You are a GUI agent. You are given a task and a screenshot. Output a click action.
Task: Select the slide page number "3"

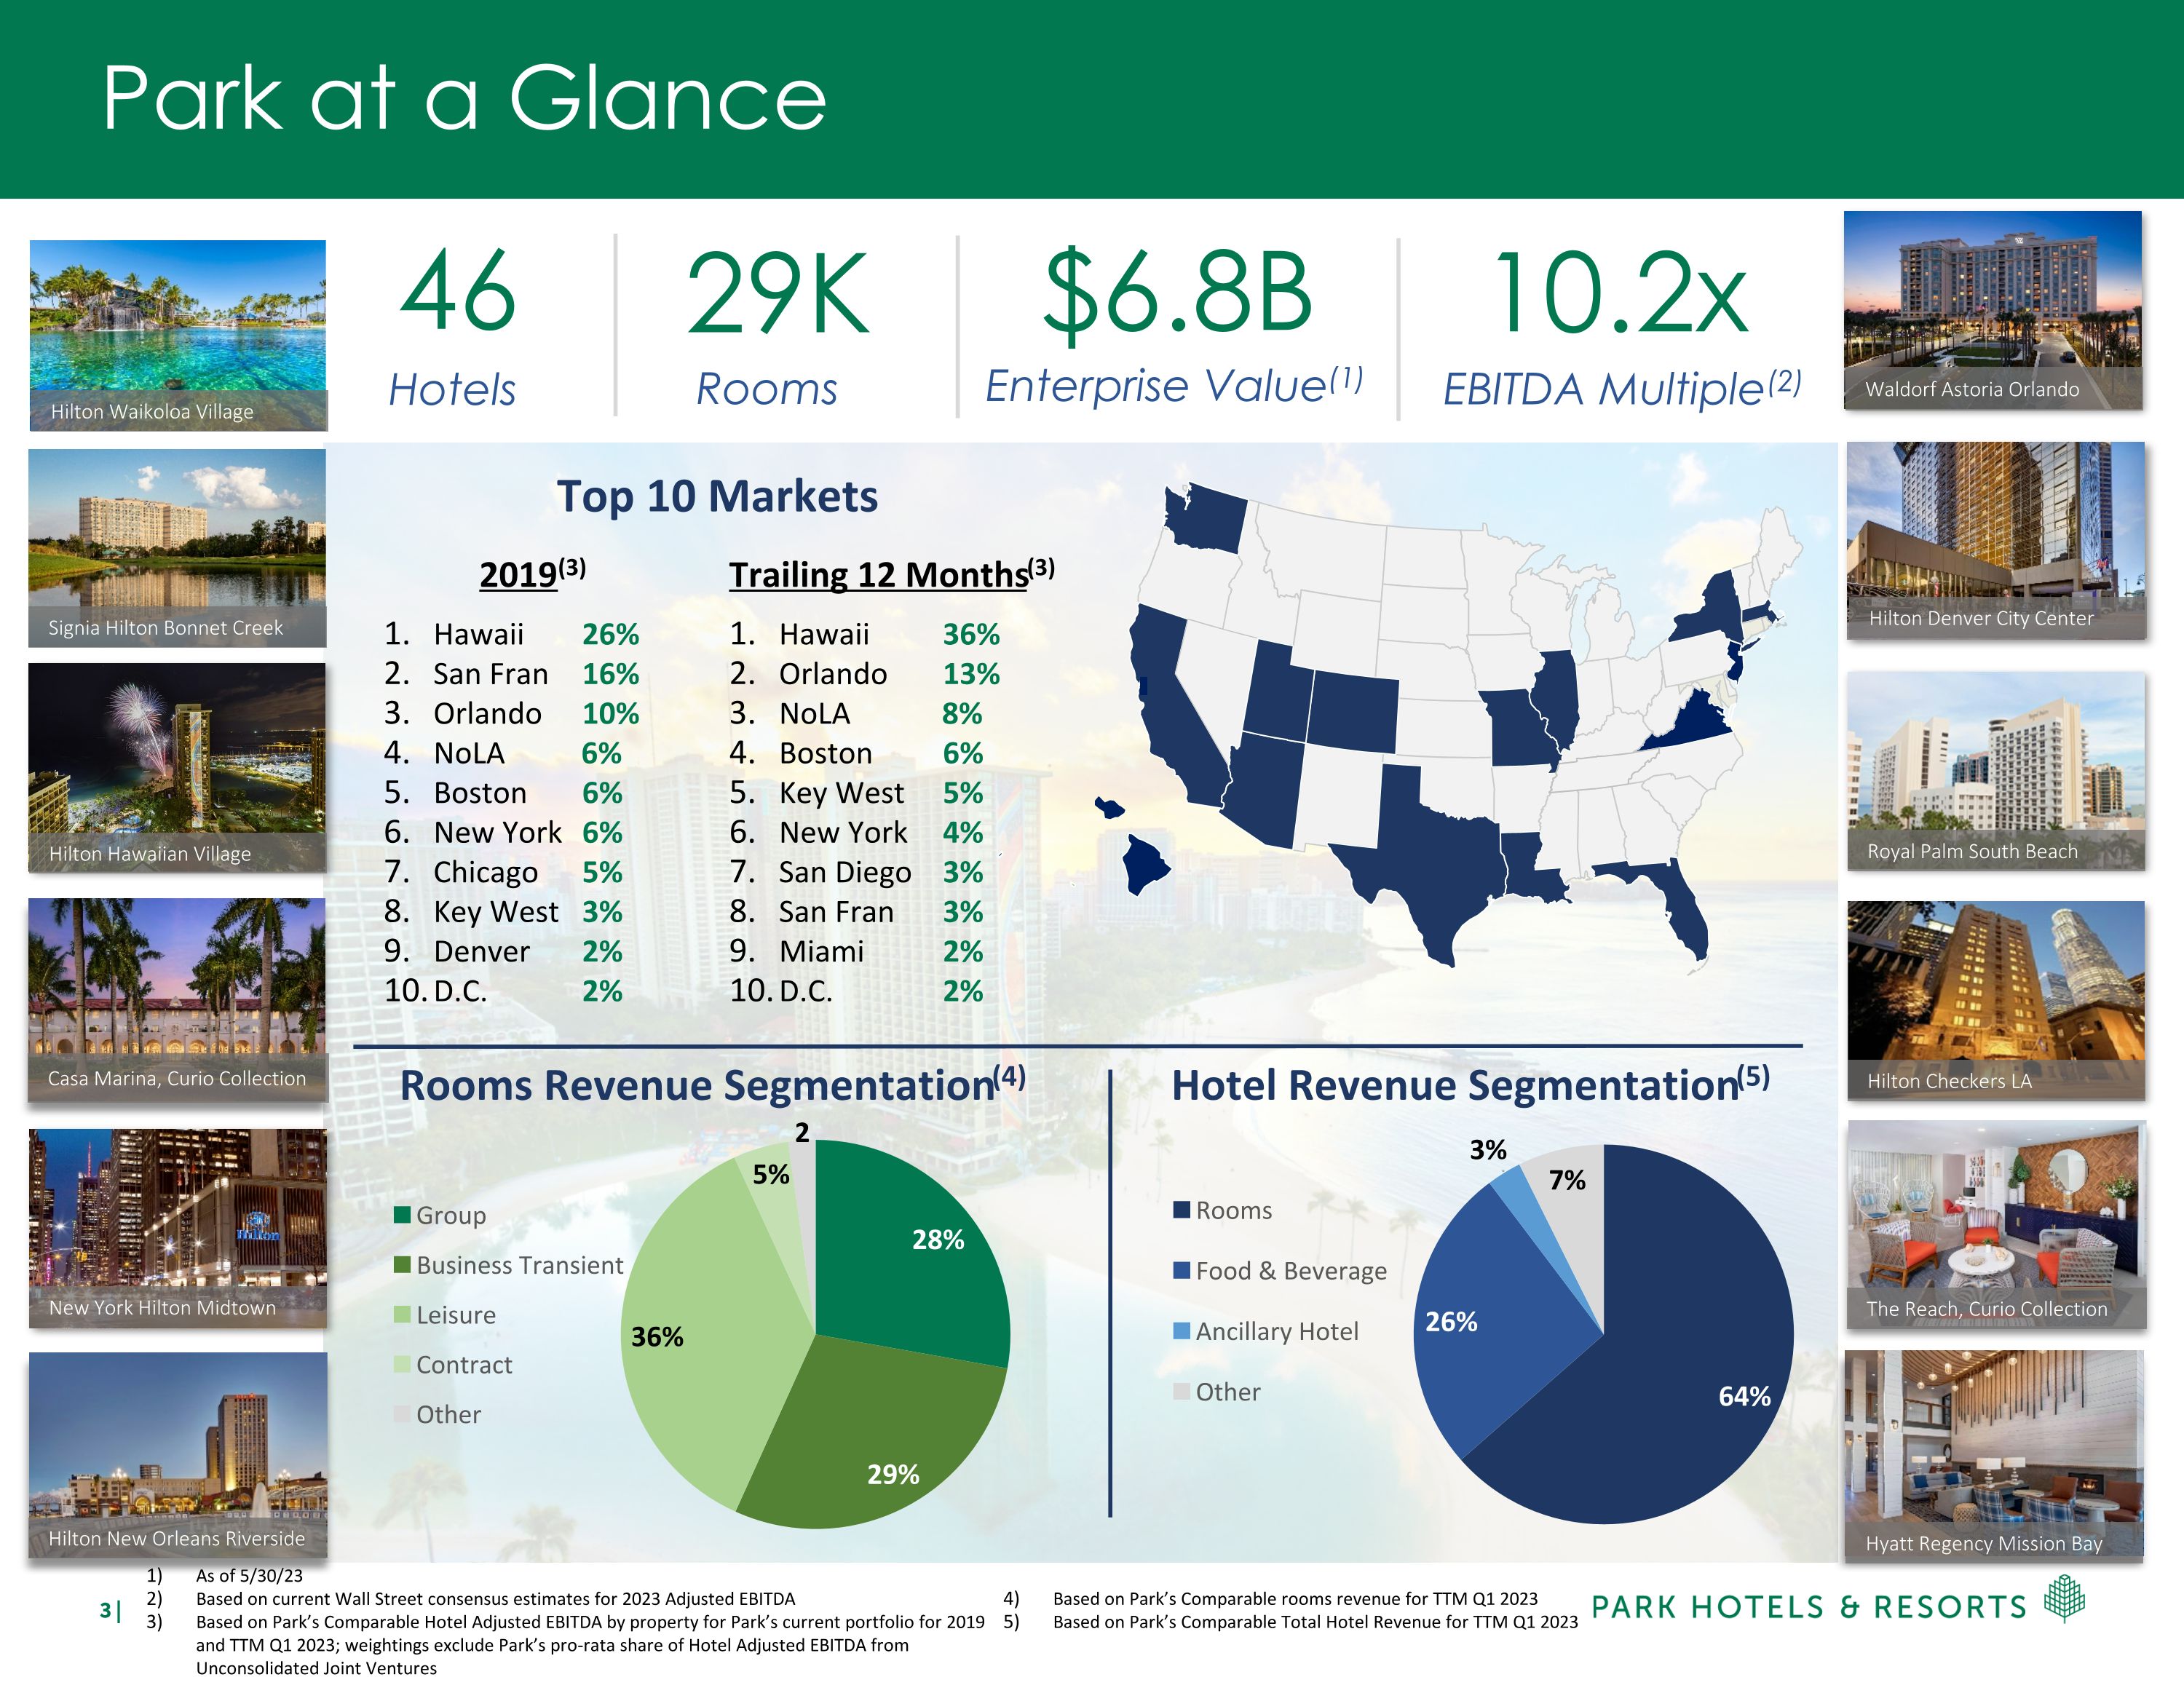click(106, 1609)
